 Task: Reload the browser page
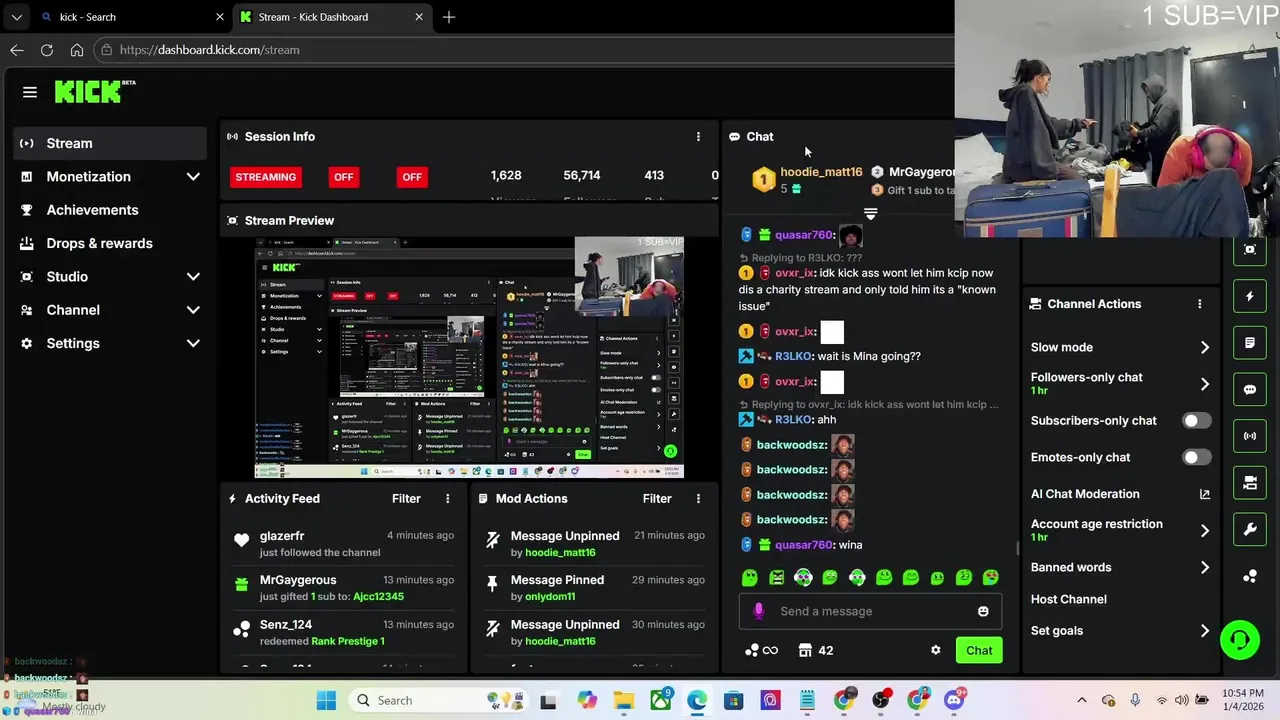47,50
